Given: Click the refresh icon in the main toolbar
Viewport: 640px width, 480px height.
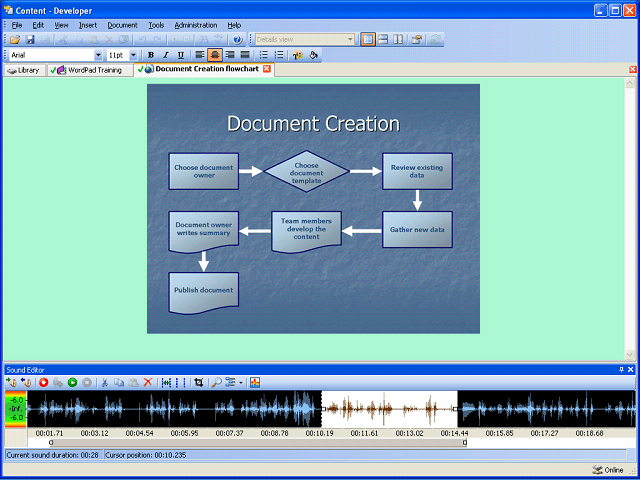Looking at the screenshot, I should (436, 40).
